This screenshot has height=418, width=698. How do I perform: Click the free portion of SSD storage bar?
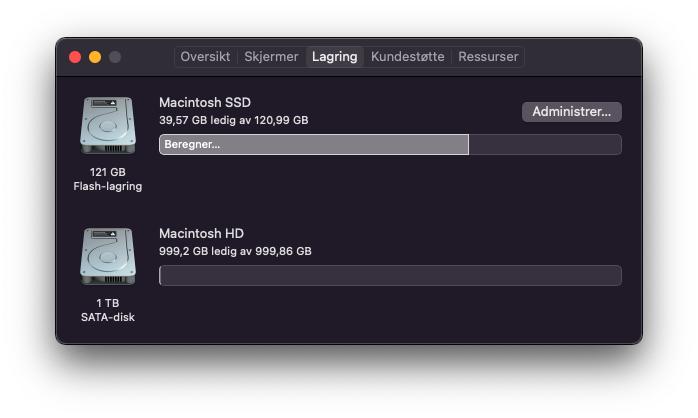click(545, 144)
